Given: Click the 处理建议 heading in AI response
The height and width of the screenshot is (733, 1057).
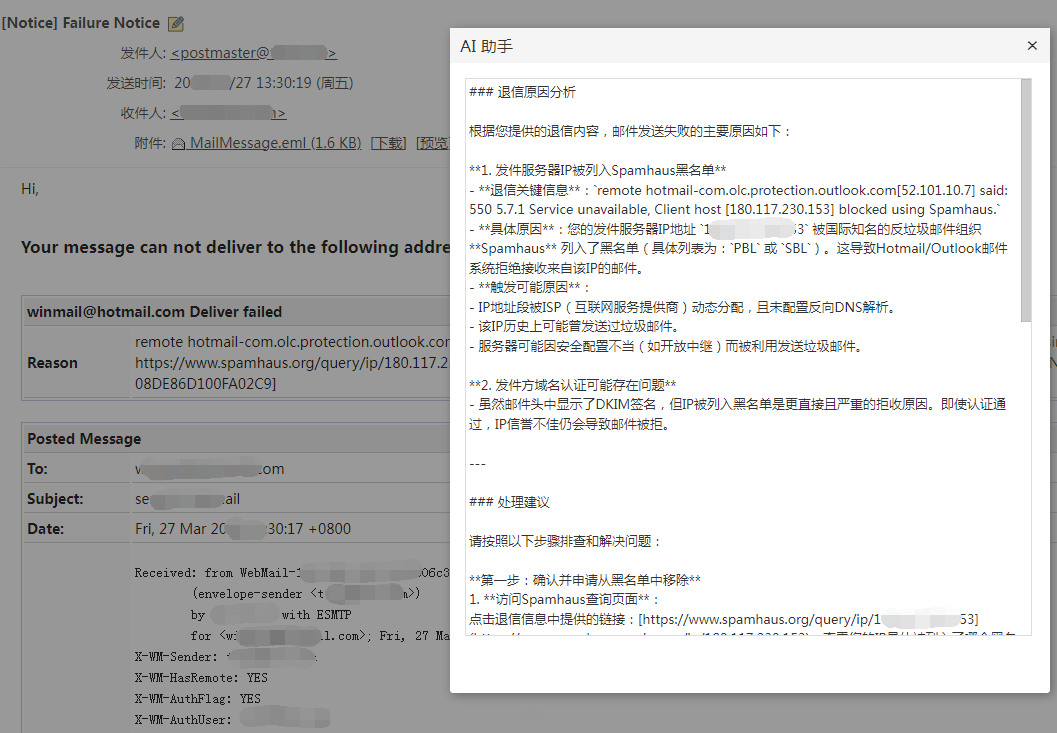Looking at the screenshot, I should pos(523,502).
